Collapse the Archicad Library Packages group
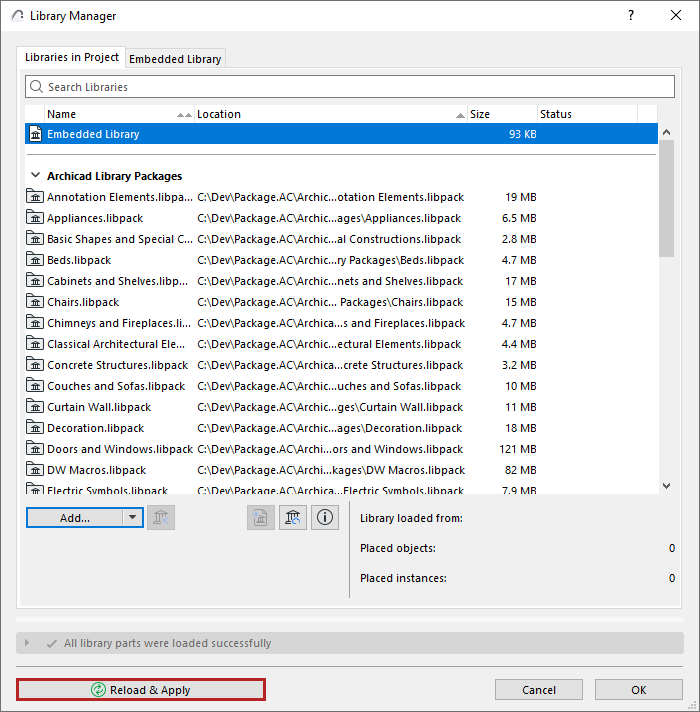This screenshot has width=700, height=712. coord(35,175)
